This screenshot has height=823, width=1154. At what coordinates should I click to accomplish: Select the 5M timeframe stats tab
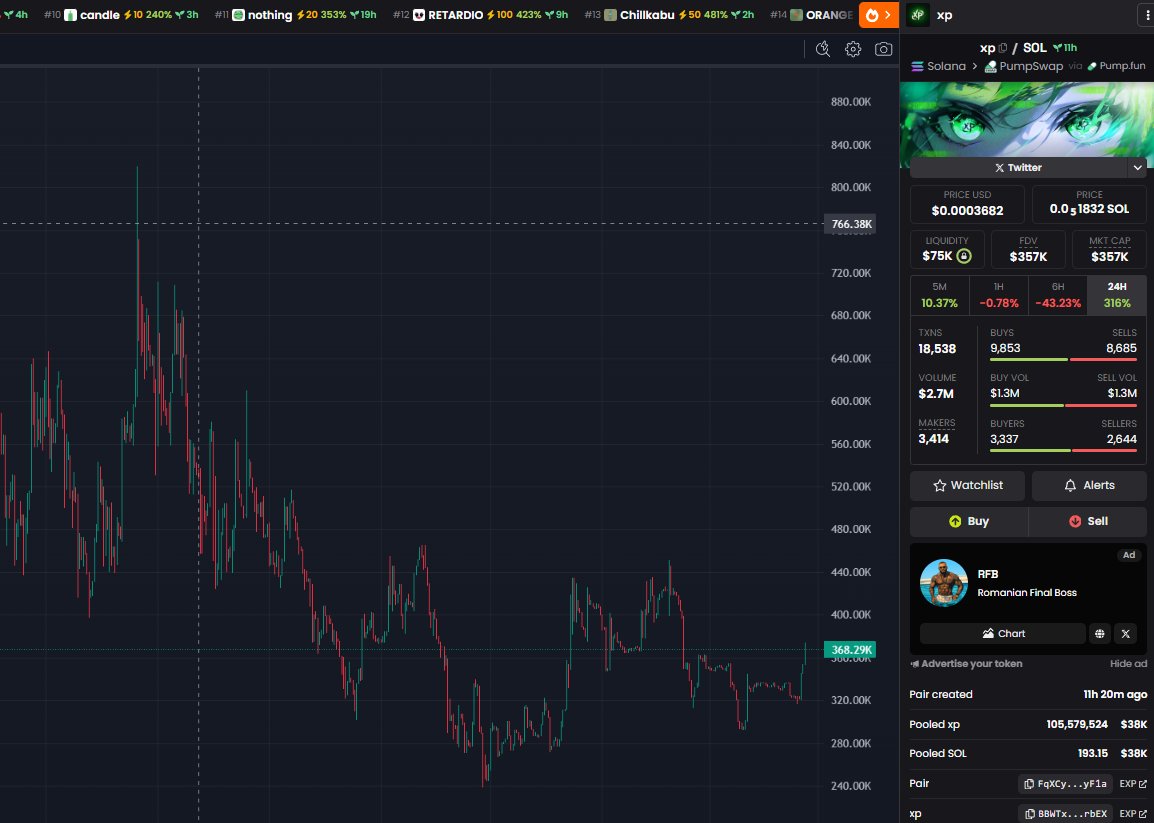(x=940, y=295)
